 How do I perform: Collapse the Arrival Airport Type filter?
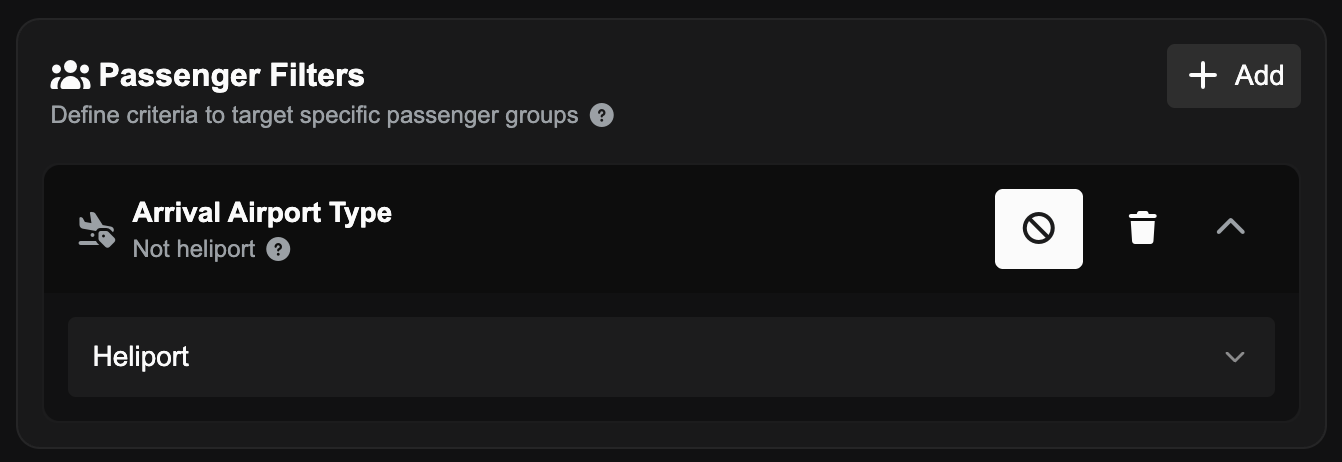[1230, 228]
